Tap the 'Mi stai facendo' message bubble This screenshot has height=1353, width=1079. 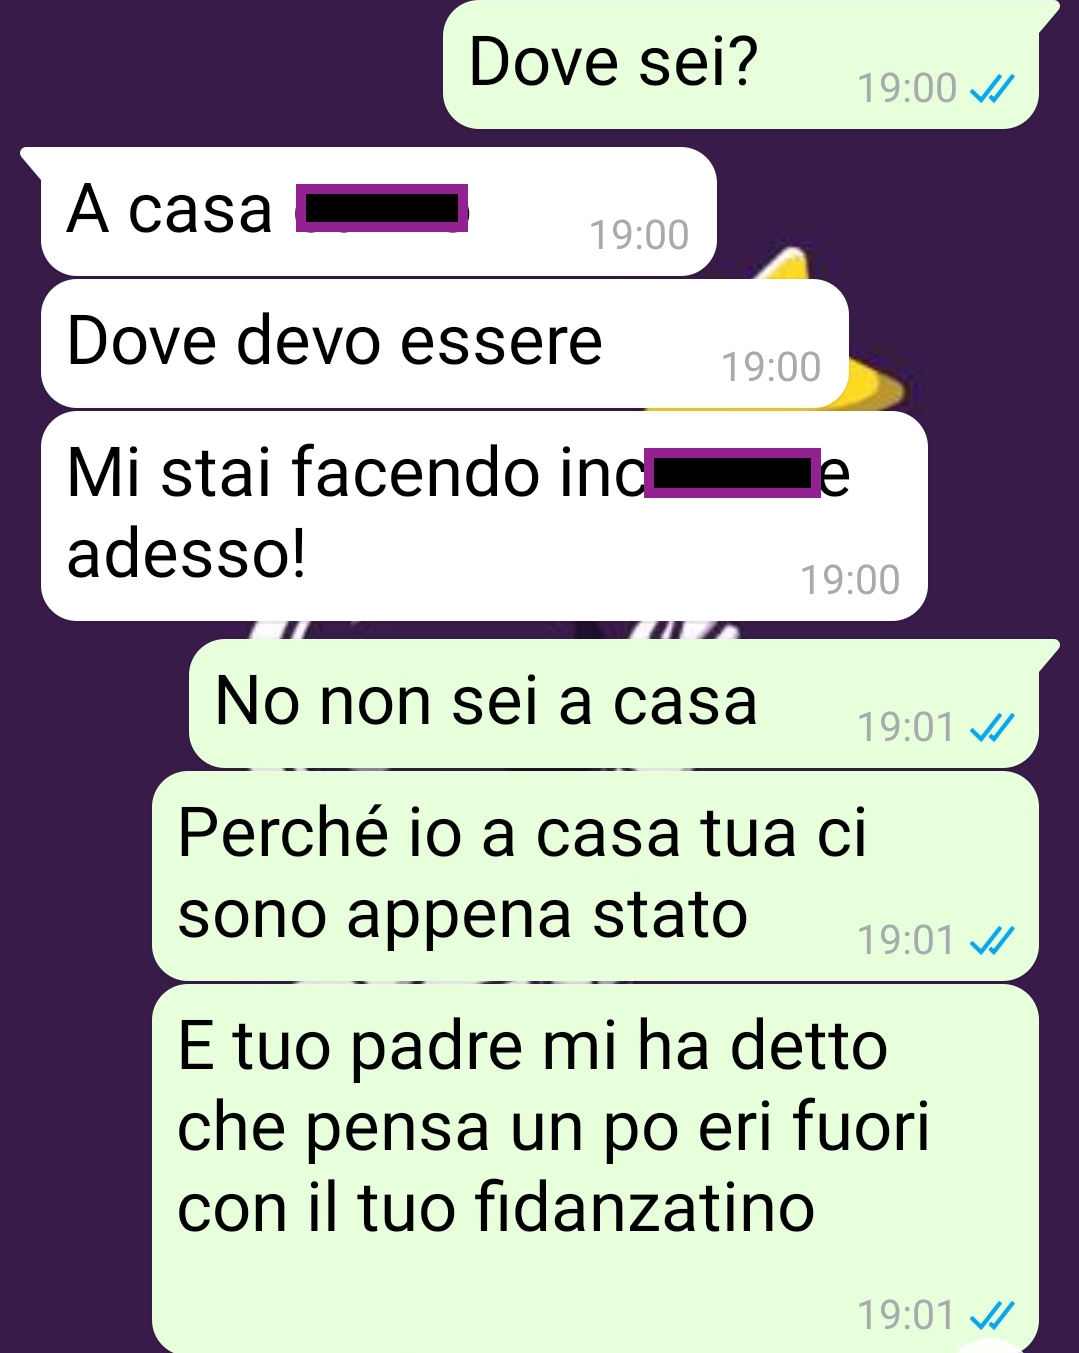click(x=484, y=516)
